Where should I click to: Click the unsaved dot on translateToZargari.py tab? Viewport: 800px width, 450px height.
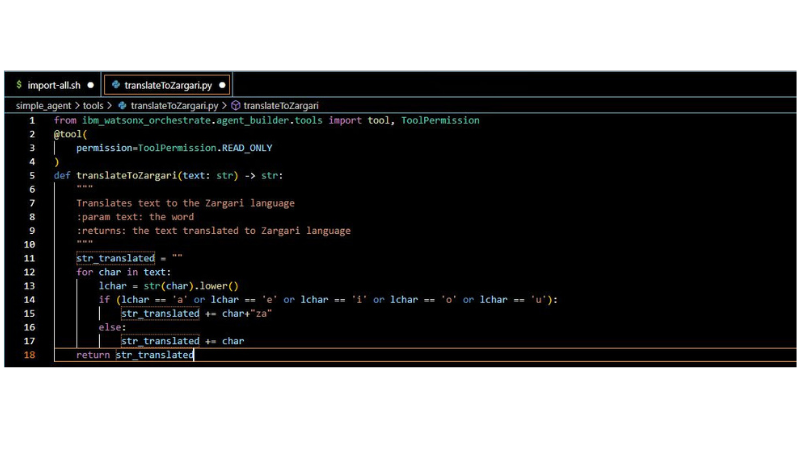(222, 85)
